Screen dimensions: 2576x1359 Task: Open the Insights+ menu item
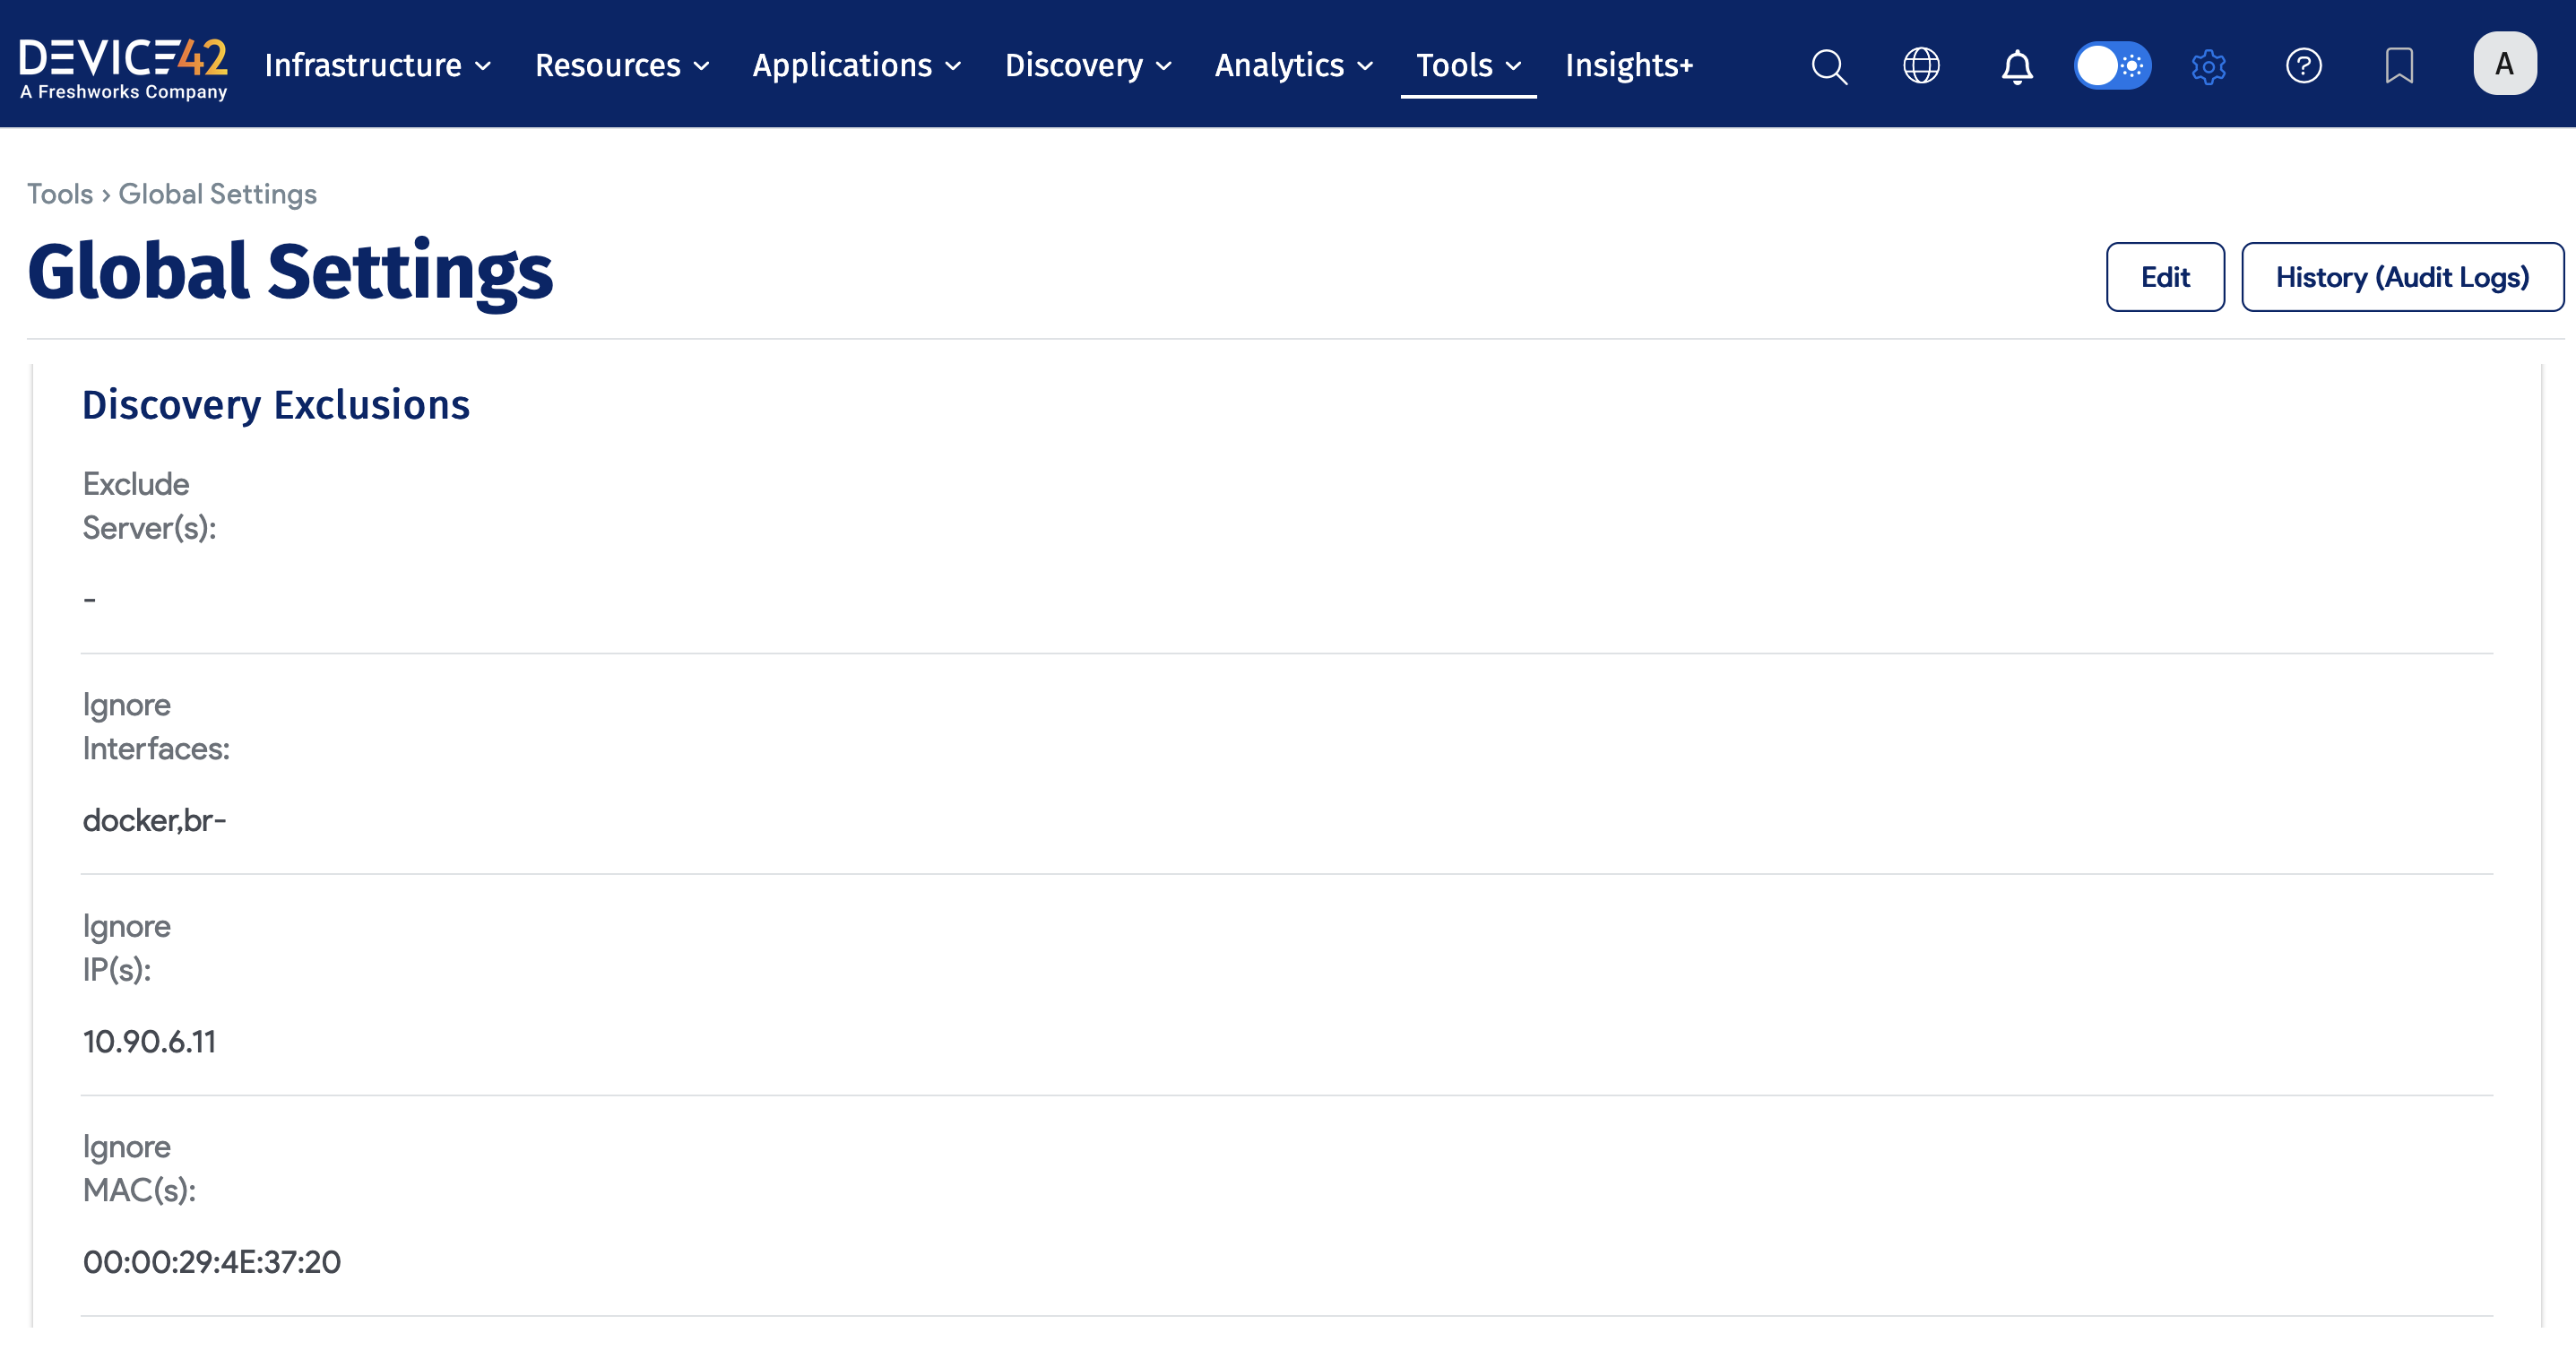[x=1628, y=66]
